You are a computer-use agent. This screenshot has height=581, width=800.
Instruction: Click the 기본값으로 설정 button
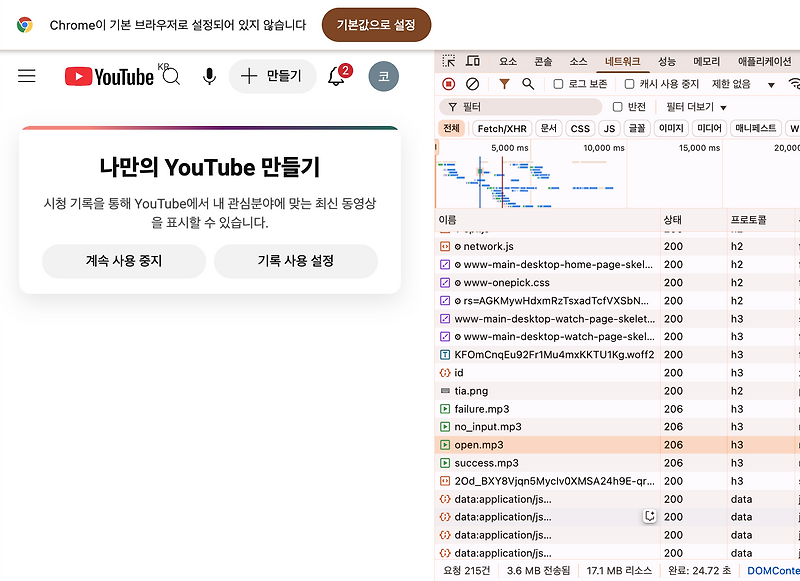[377, 24]
